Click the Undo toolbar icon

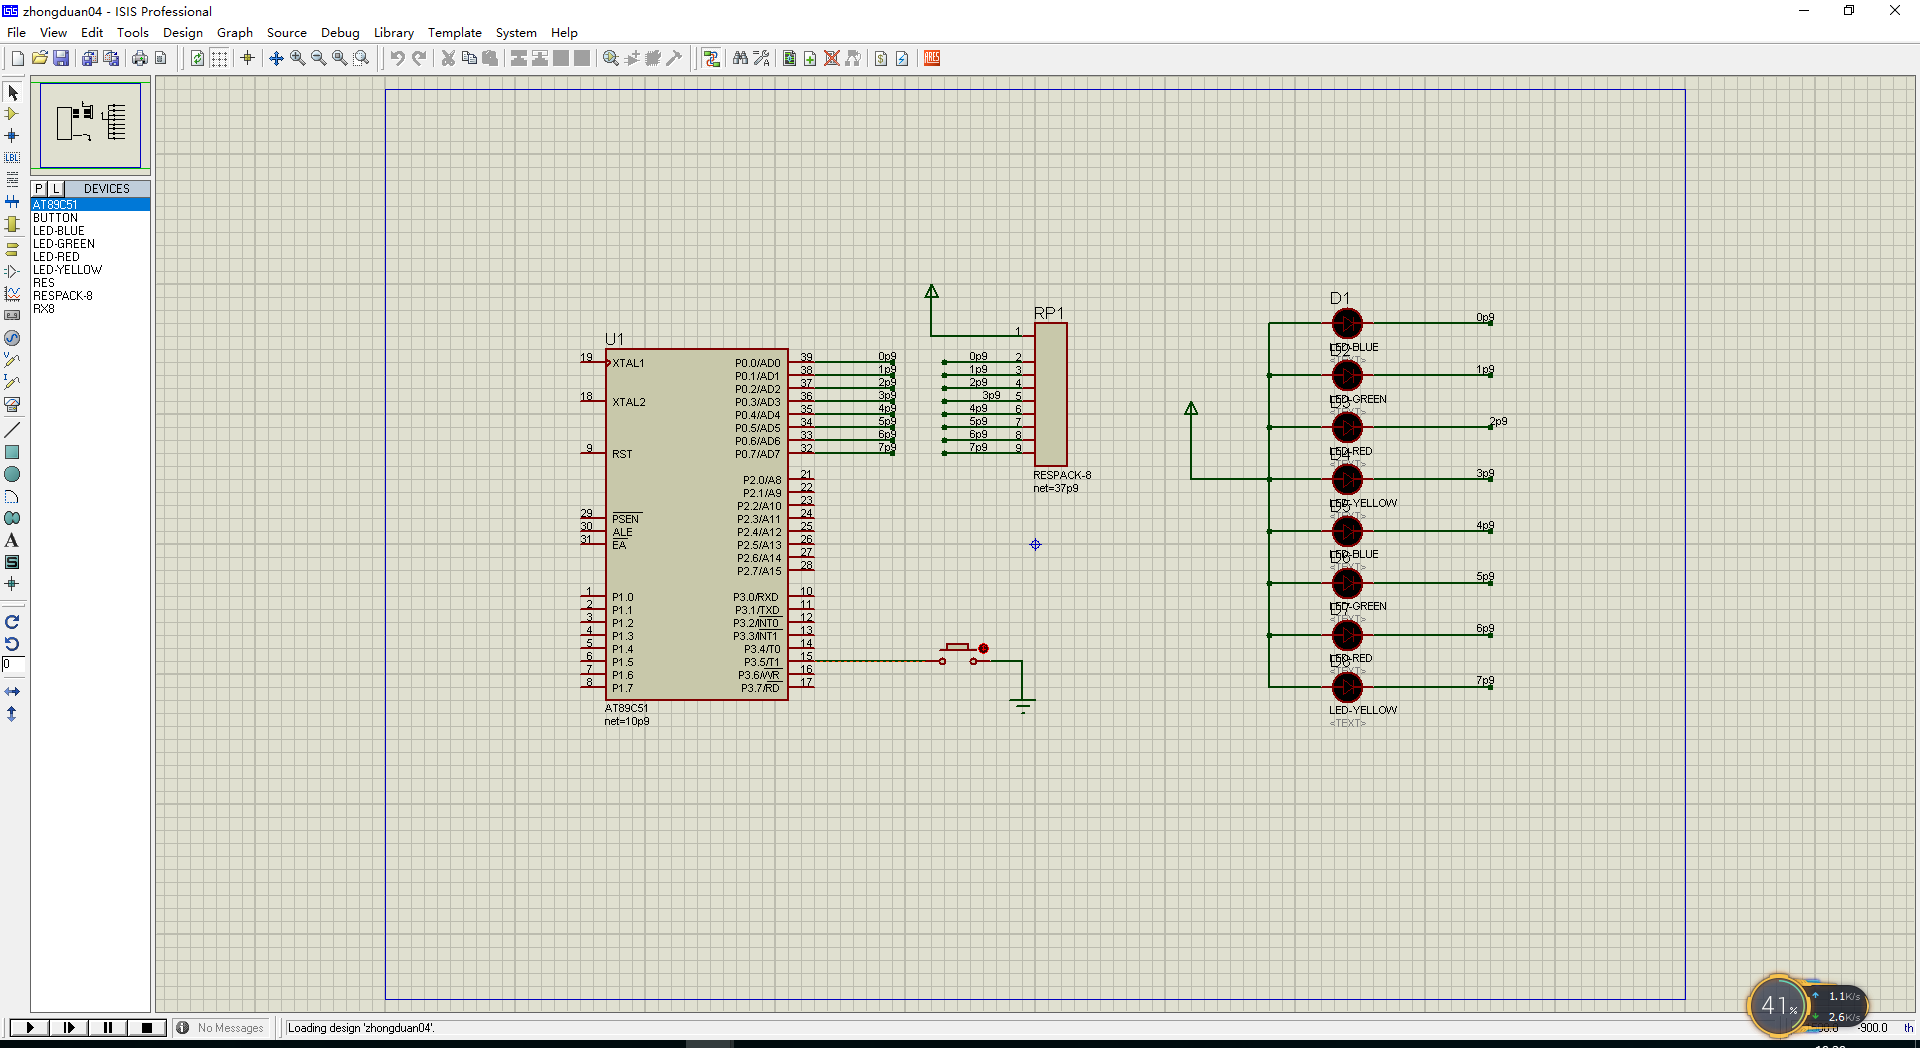coord(398,58)
